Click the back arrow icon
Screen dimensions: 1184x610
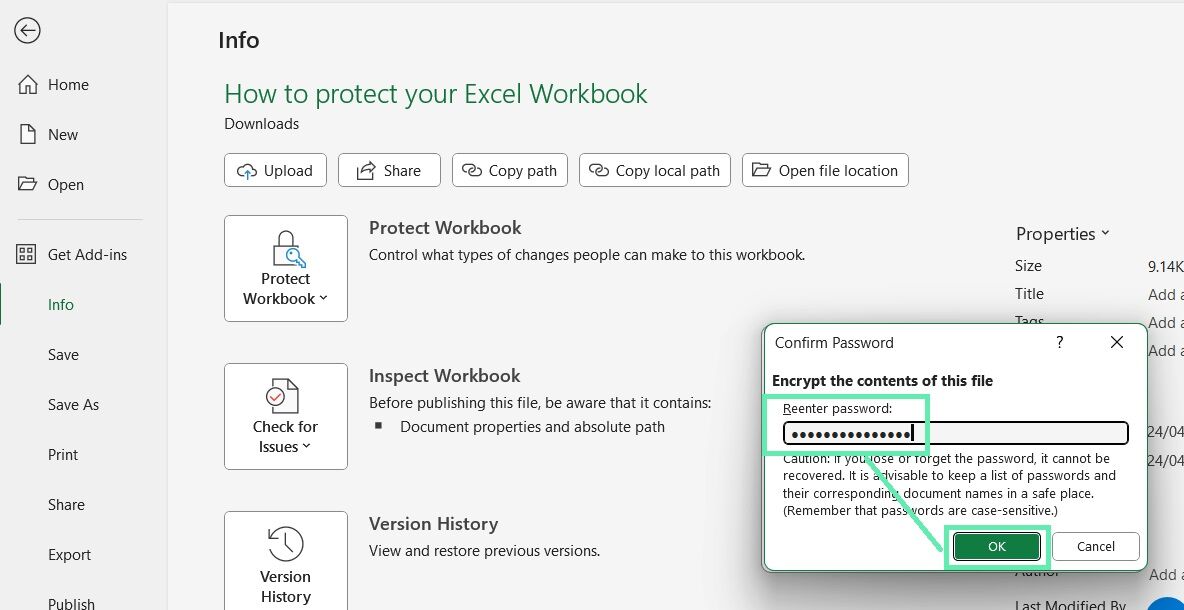[x=27, y=31]
